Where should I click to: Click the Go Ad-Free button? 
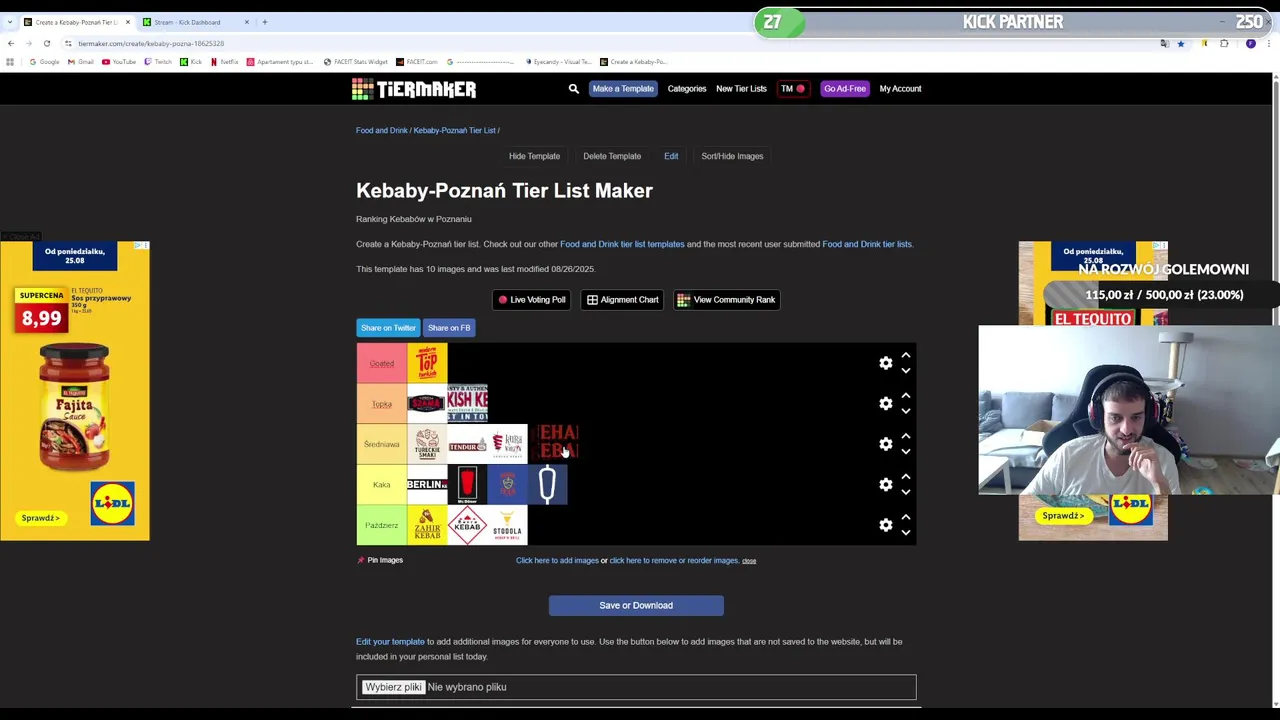845,89
